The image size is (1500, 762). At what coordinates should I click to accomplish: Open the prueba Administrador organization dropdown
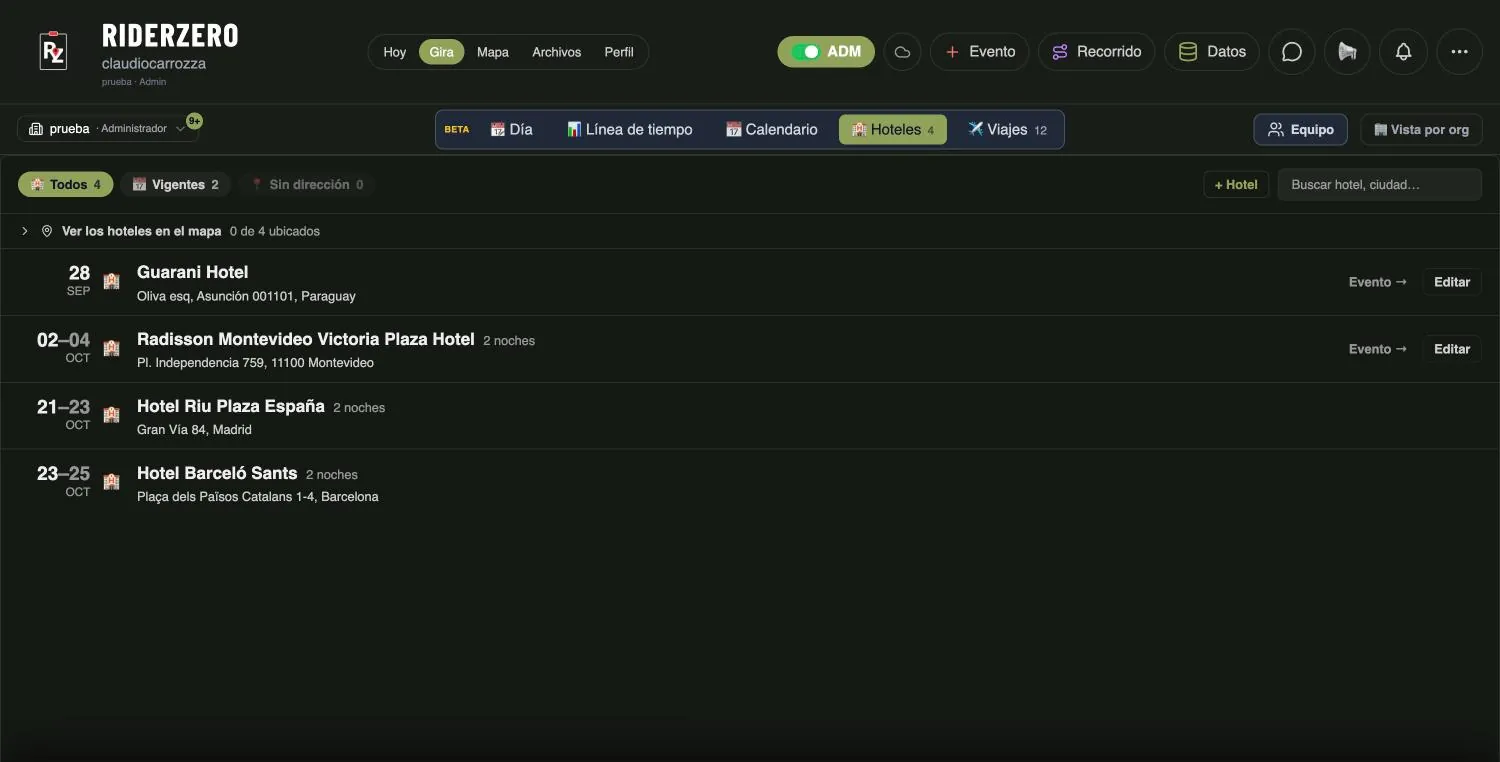[108, 129]
